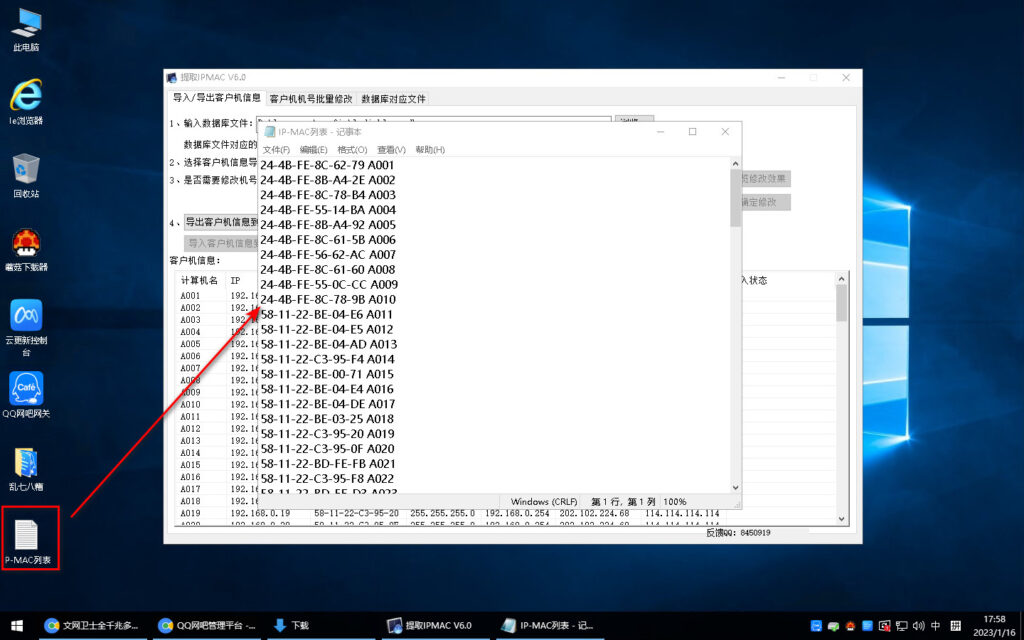Viewport: 1024px width, 640px height.
Task: Open 此电脑 from the desktop
Action: (x=25, y=25)
